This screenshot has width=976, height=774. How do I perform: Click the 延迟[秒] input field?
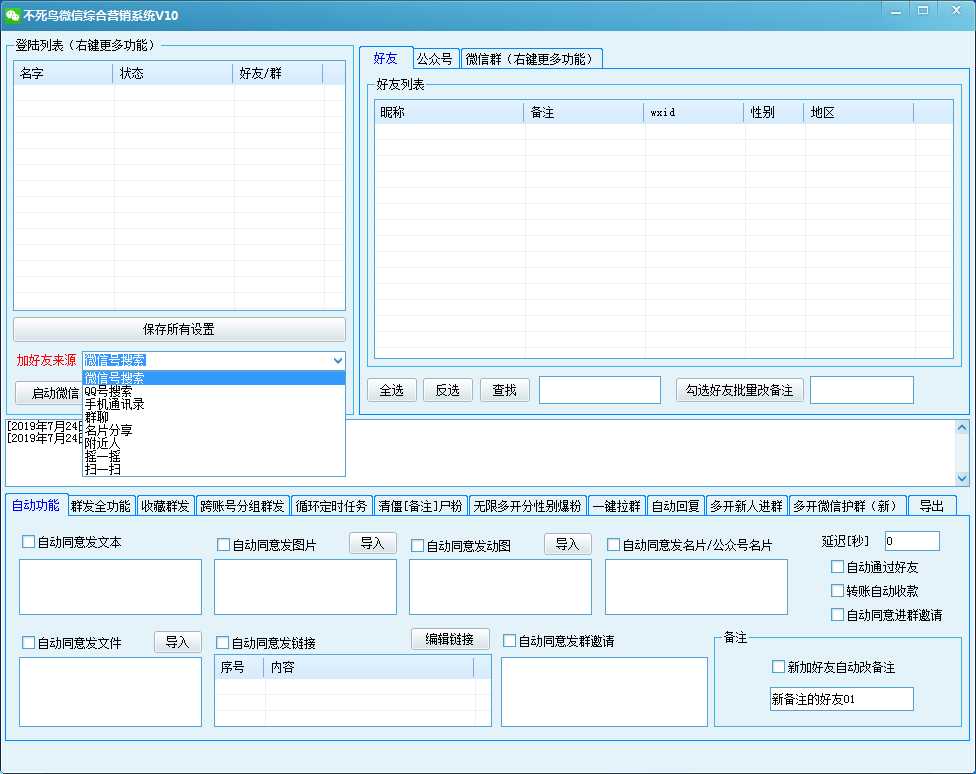pyautogui.click(x=911, y=541)
